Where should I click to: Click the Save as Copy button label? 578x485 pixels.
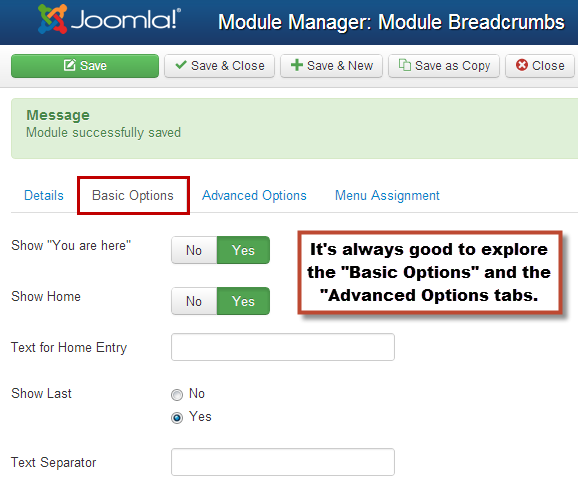(453, 66)
